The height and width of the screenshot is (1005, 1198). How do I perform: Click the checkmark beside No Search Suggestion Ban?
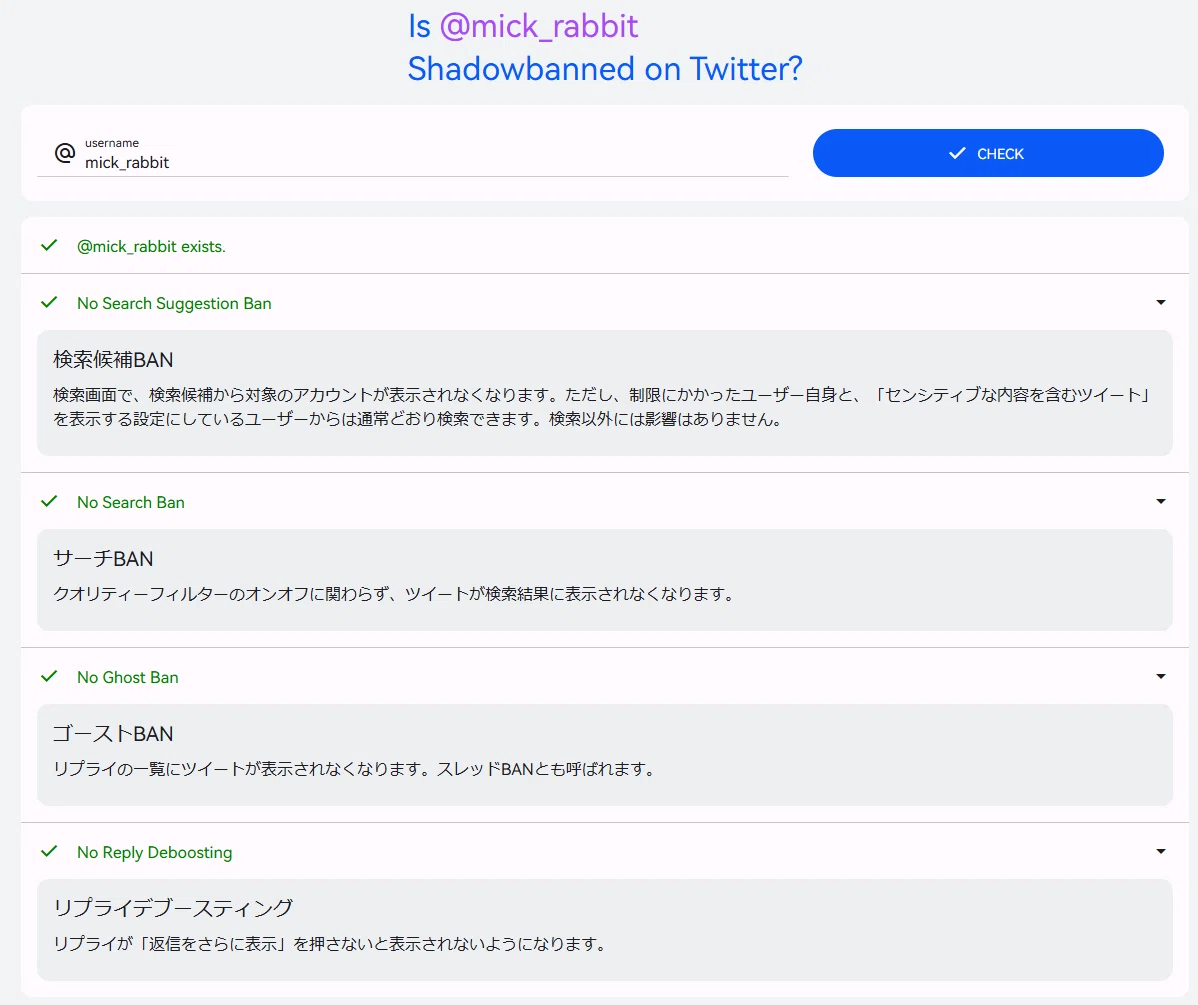click(49, 303)
